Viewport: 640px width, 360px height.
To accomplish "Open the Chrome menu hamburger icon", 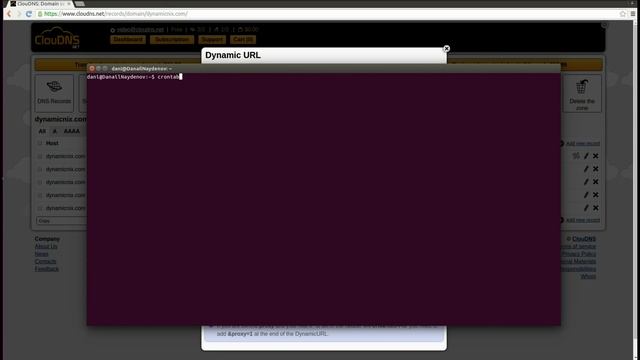I will pyautogui.click(x=633, y=14).
